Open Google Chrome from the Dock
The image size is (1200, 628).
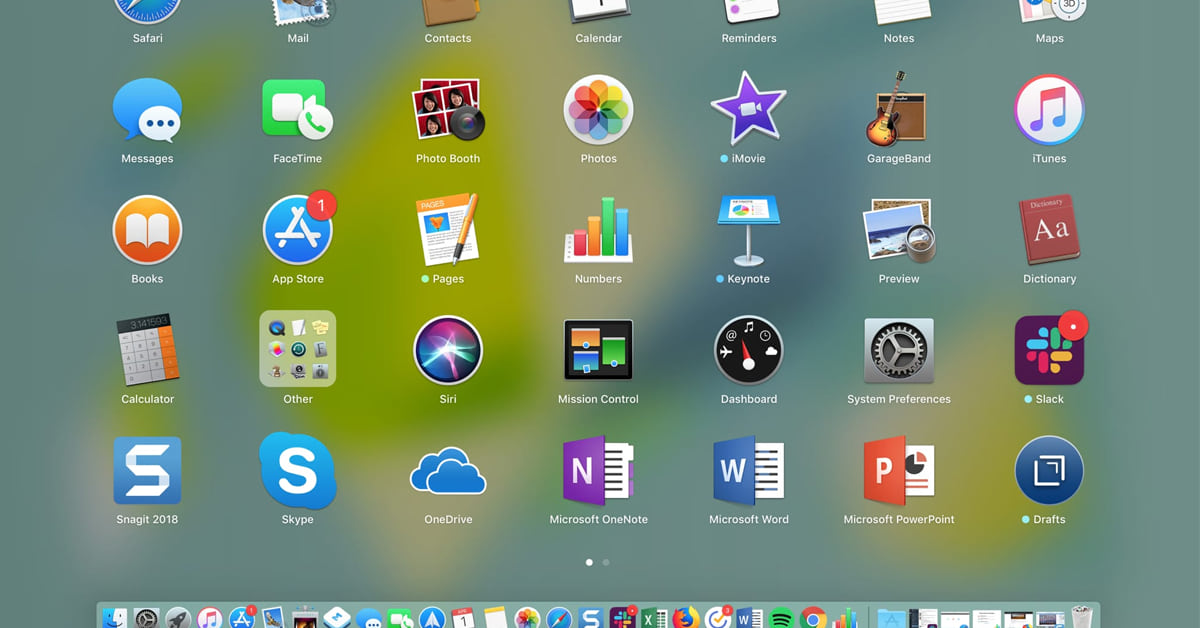[x=813, y=619]
